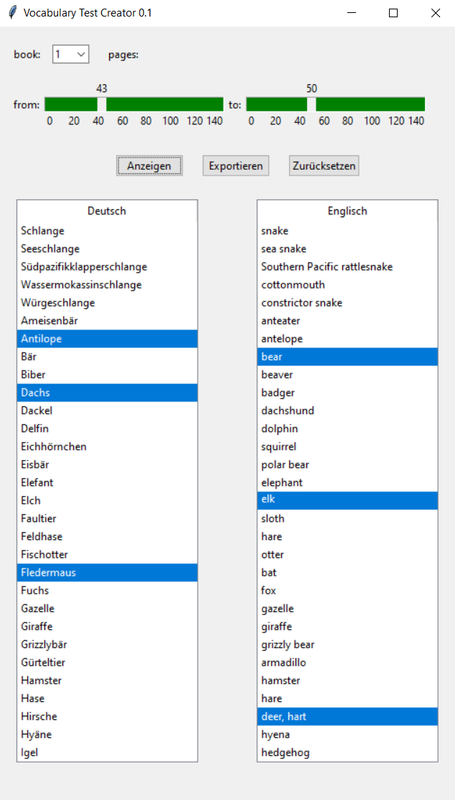Click the Exportieren button
455x800 pixels.
236,166
